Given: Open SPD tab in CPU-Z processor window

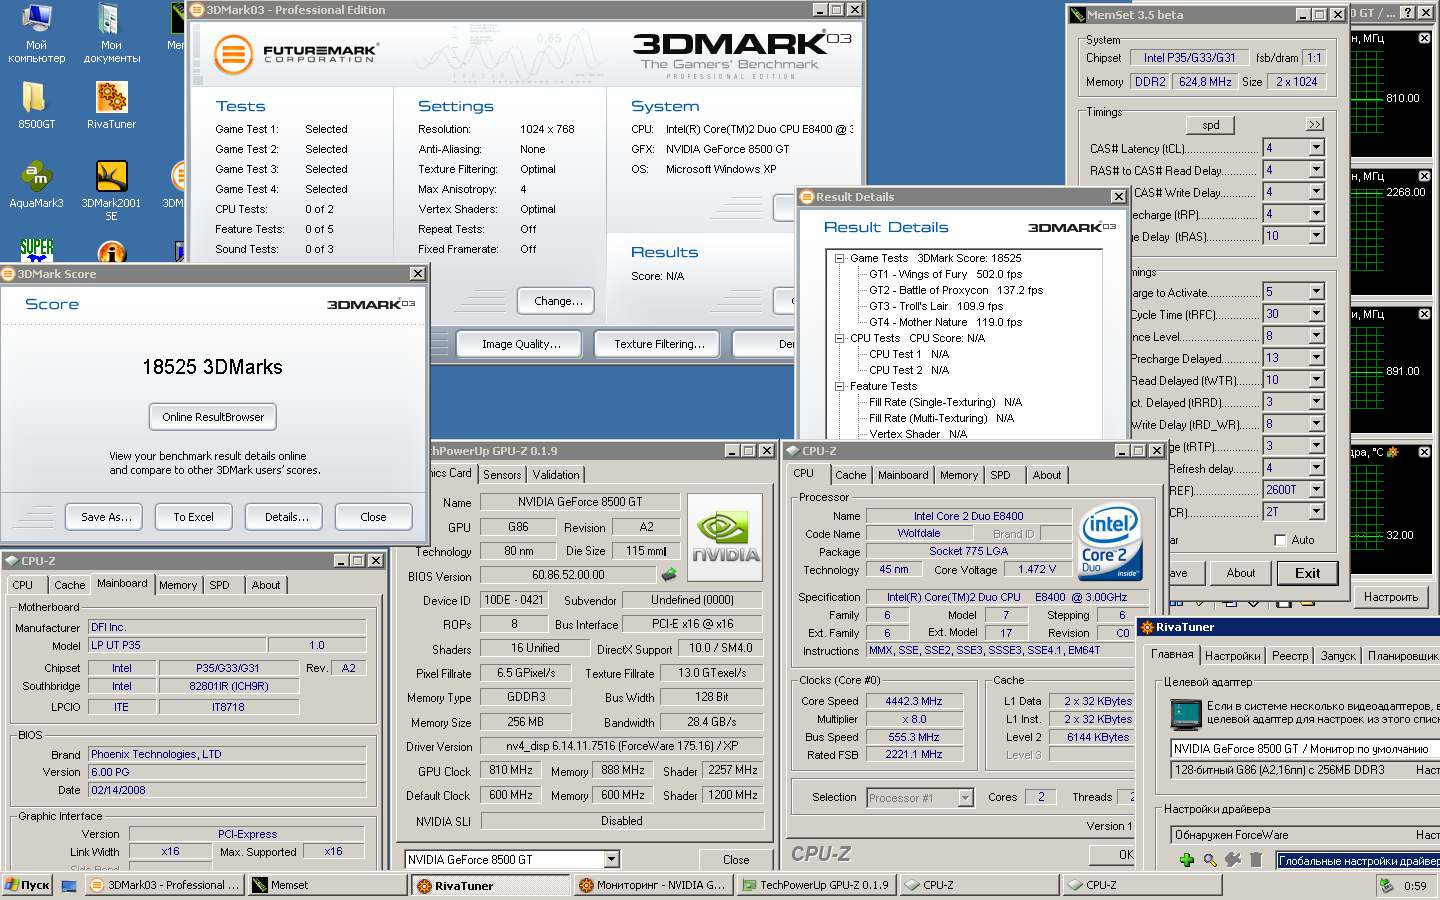Looking at the screenshot, I should click(1001, 475).
